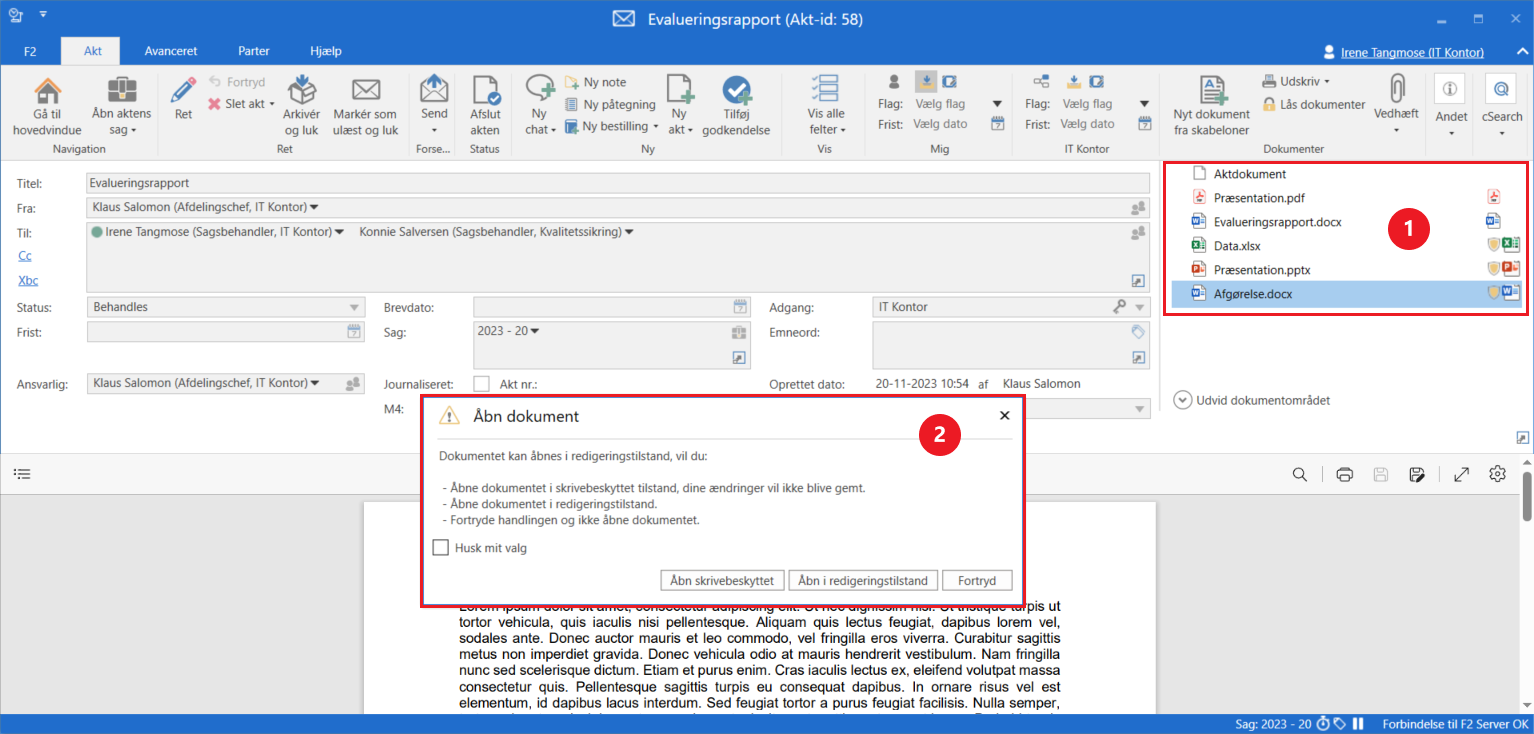Click Markér som ulæst og luk envelope

click(366, 92)
